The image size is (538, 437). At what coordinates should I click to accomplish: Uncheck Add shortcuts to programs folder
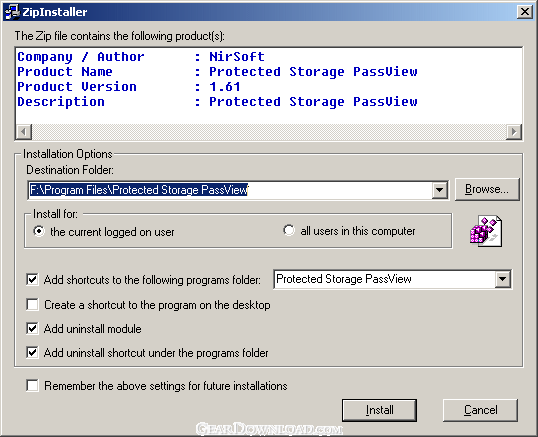click(32, 279)
